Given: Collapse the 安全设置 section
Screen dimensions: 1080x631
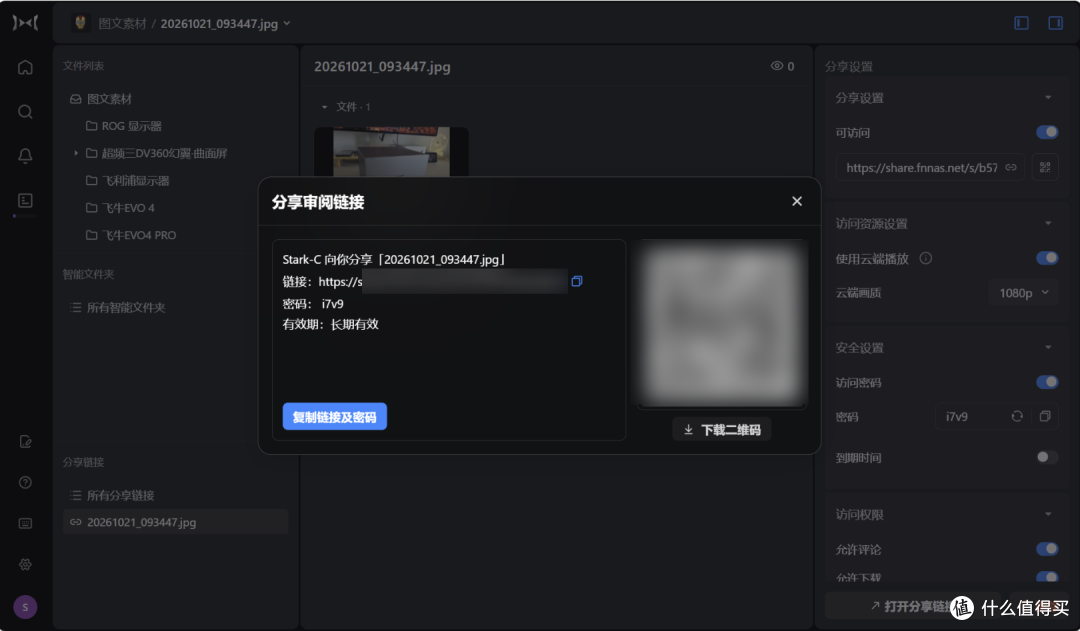Looking at the screenshot, I should click(x=1048, y=347).
